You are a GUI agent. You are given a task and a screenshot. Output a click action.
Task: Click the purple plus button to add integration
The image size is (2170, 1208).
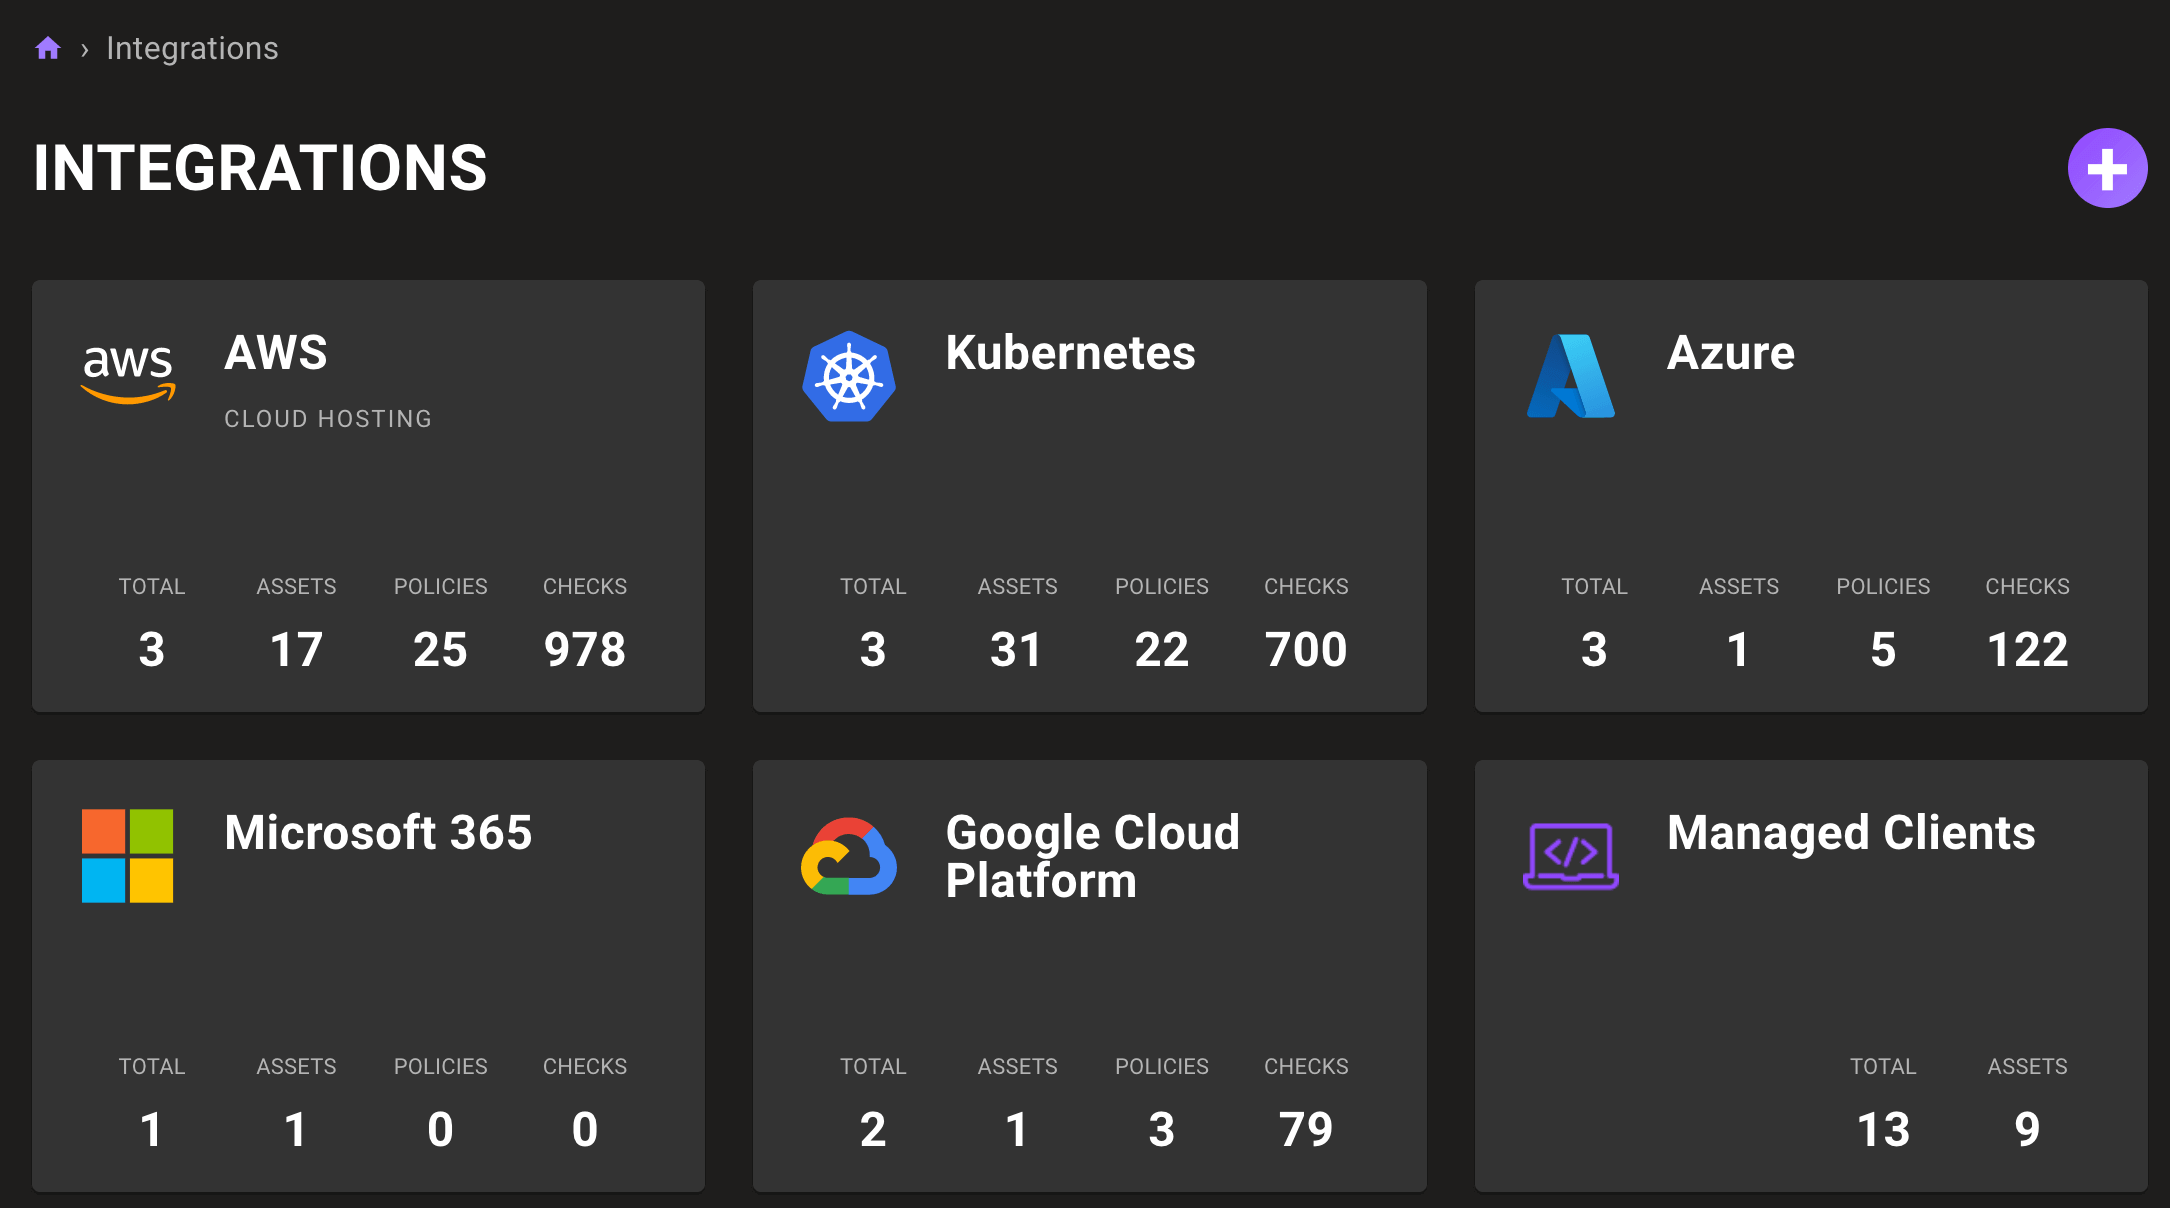click(2106, 168)
